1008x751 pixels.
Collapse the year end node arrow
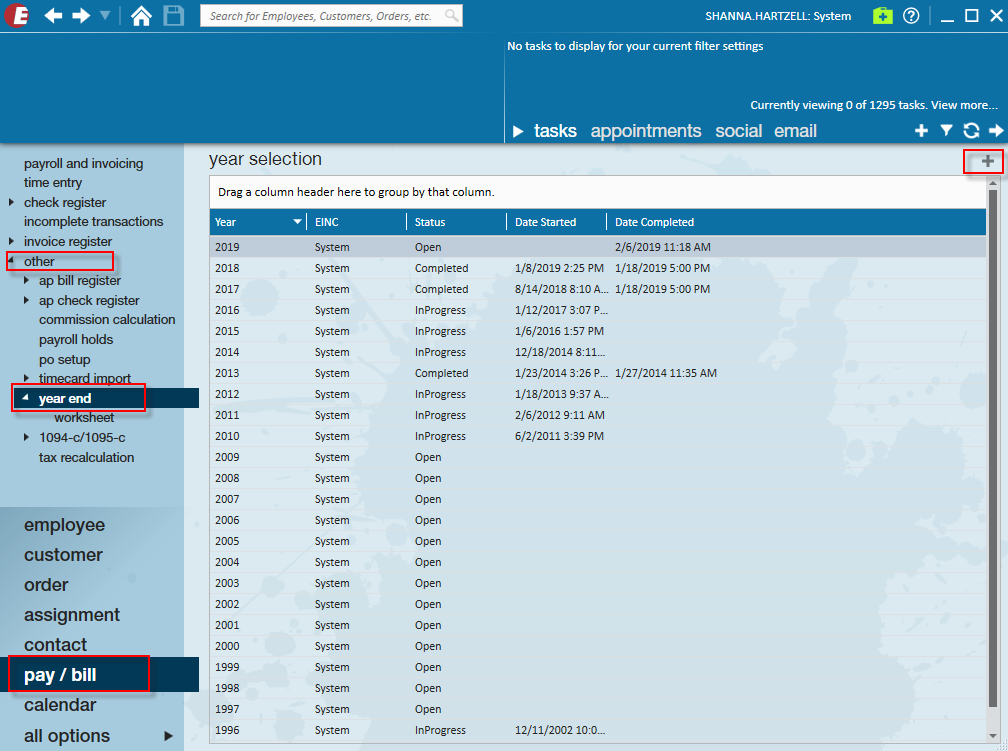[x=26, y=398]
